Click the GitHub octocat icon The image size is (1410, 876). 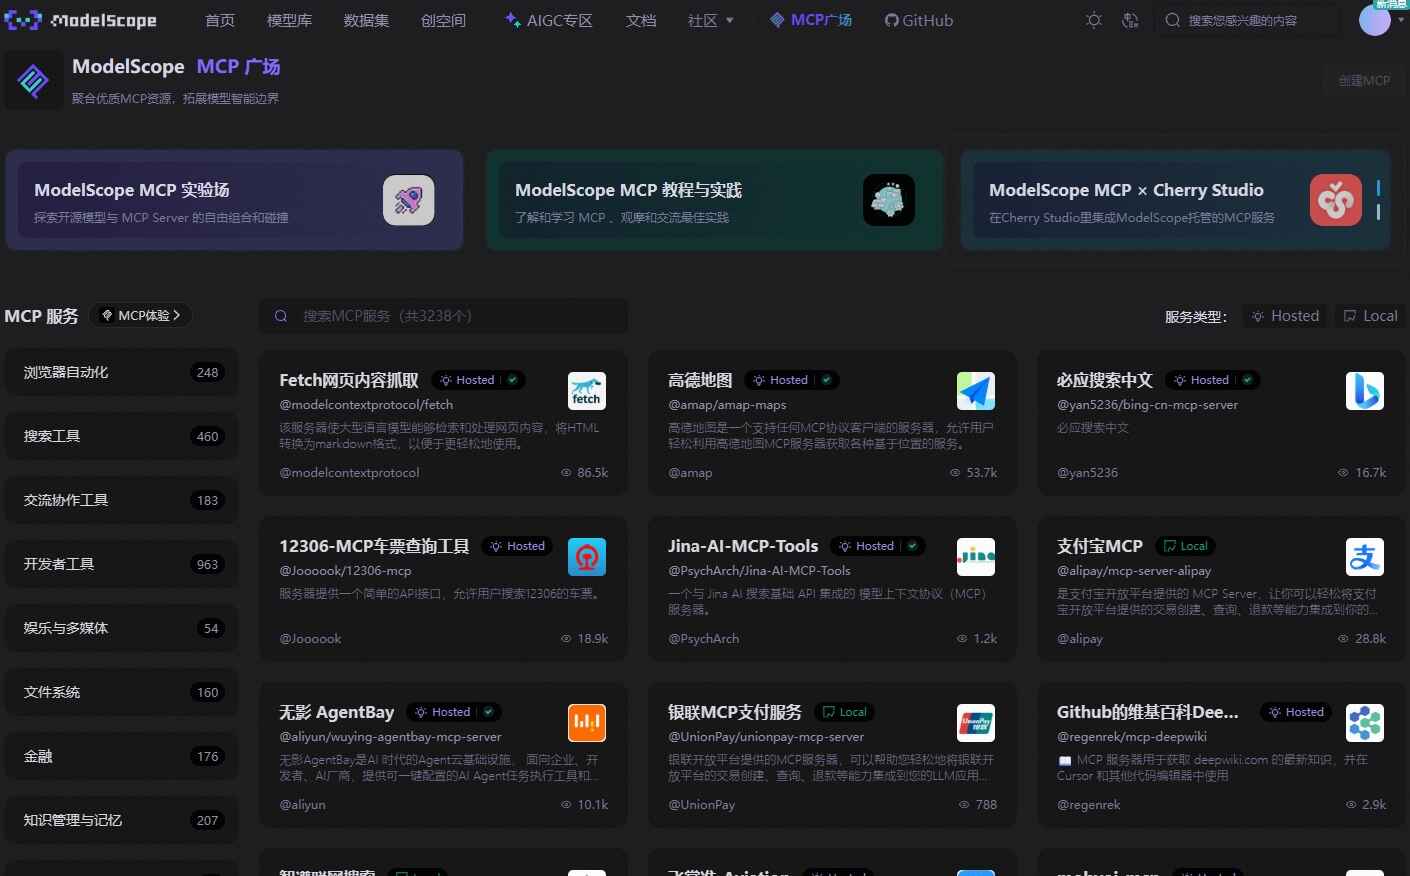point(891,20)
